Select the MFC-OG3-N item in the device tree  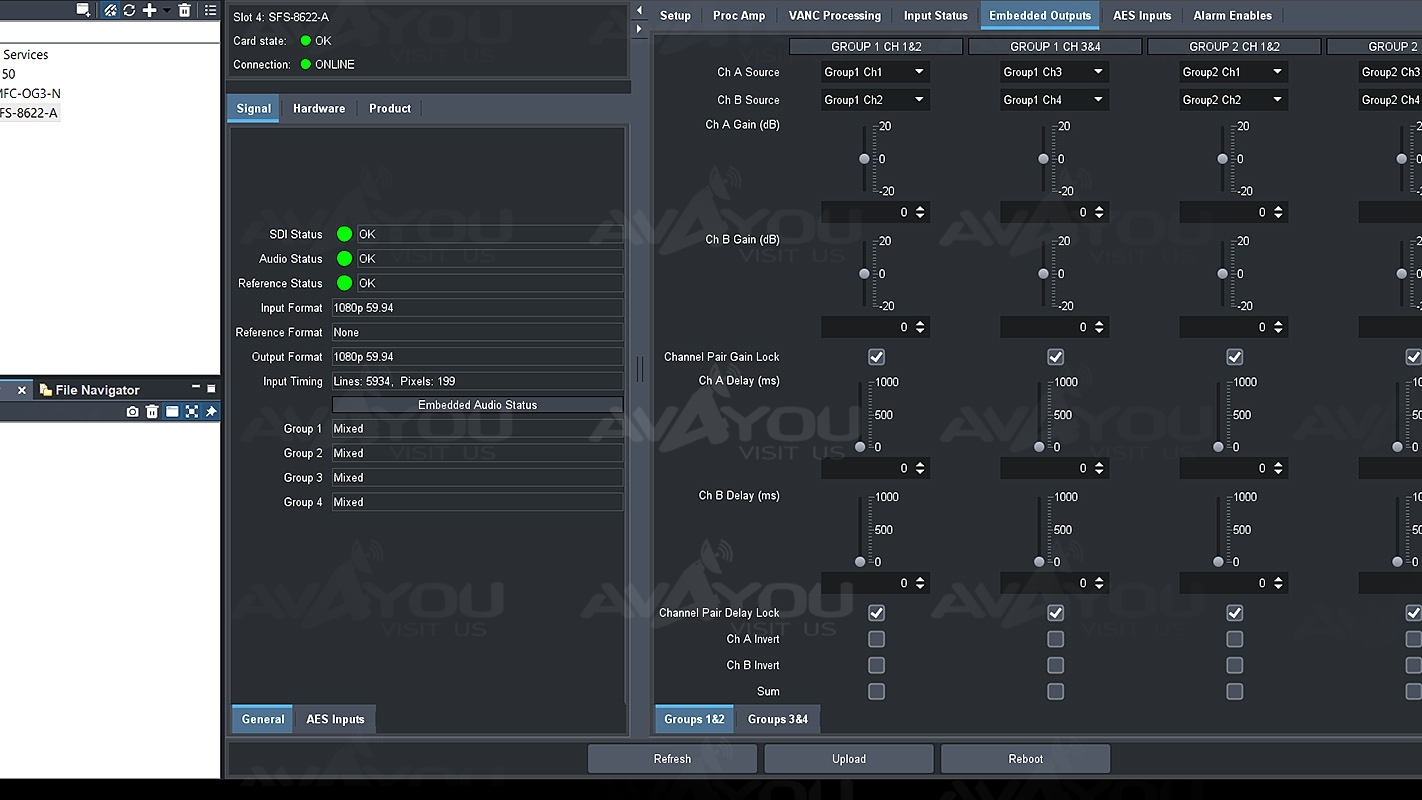tap(30, 93)
